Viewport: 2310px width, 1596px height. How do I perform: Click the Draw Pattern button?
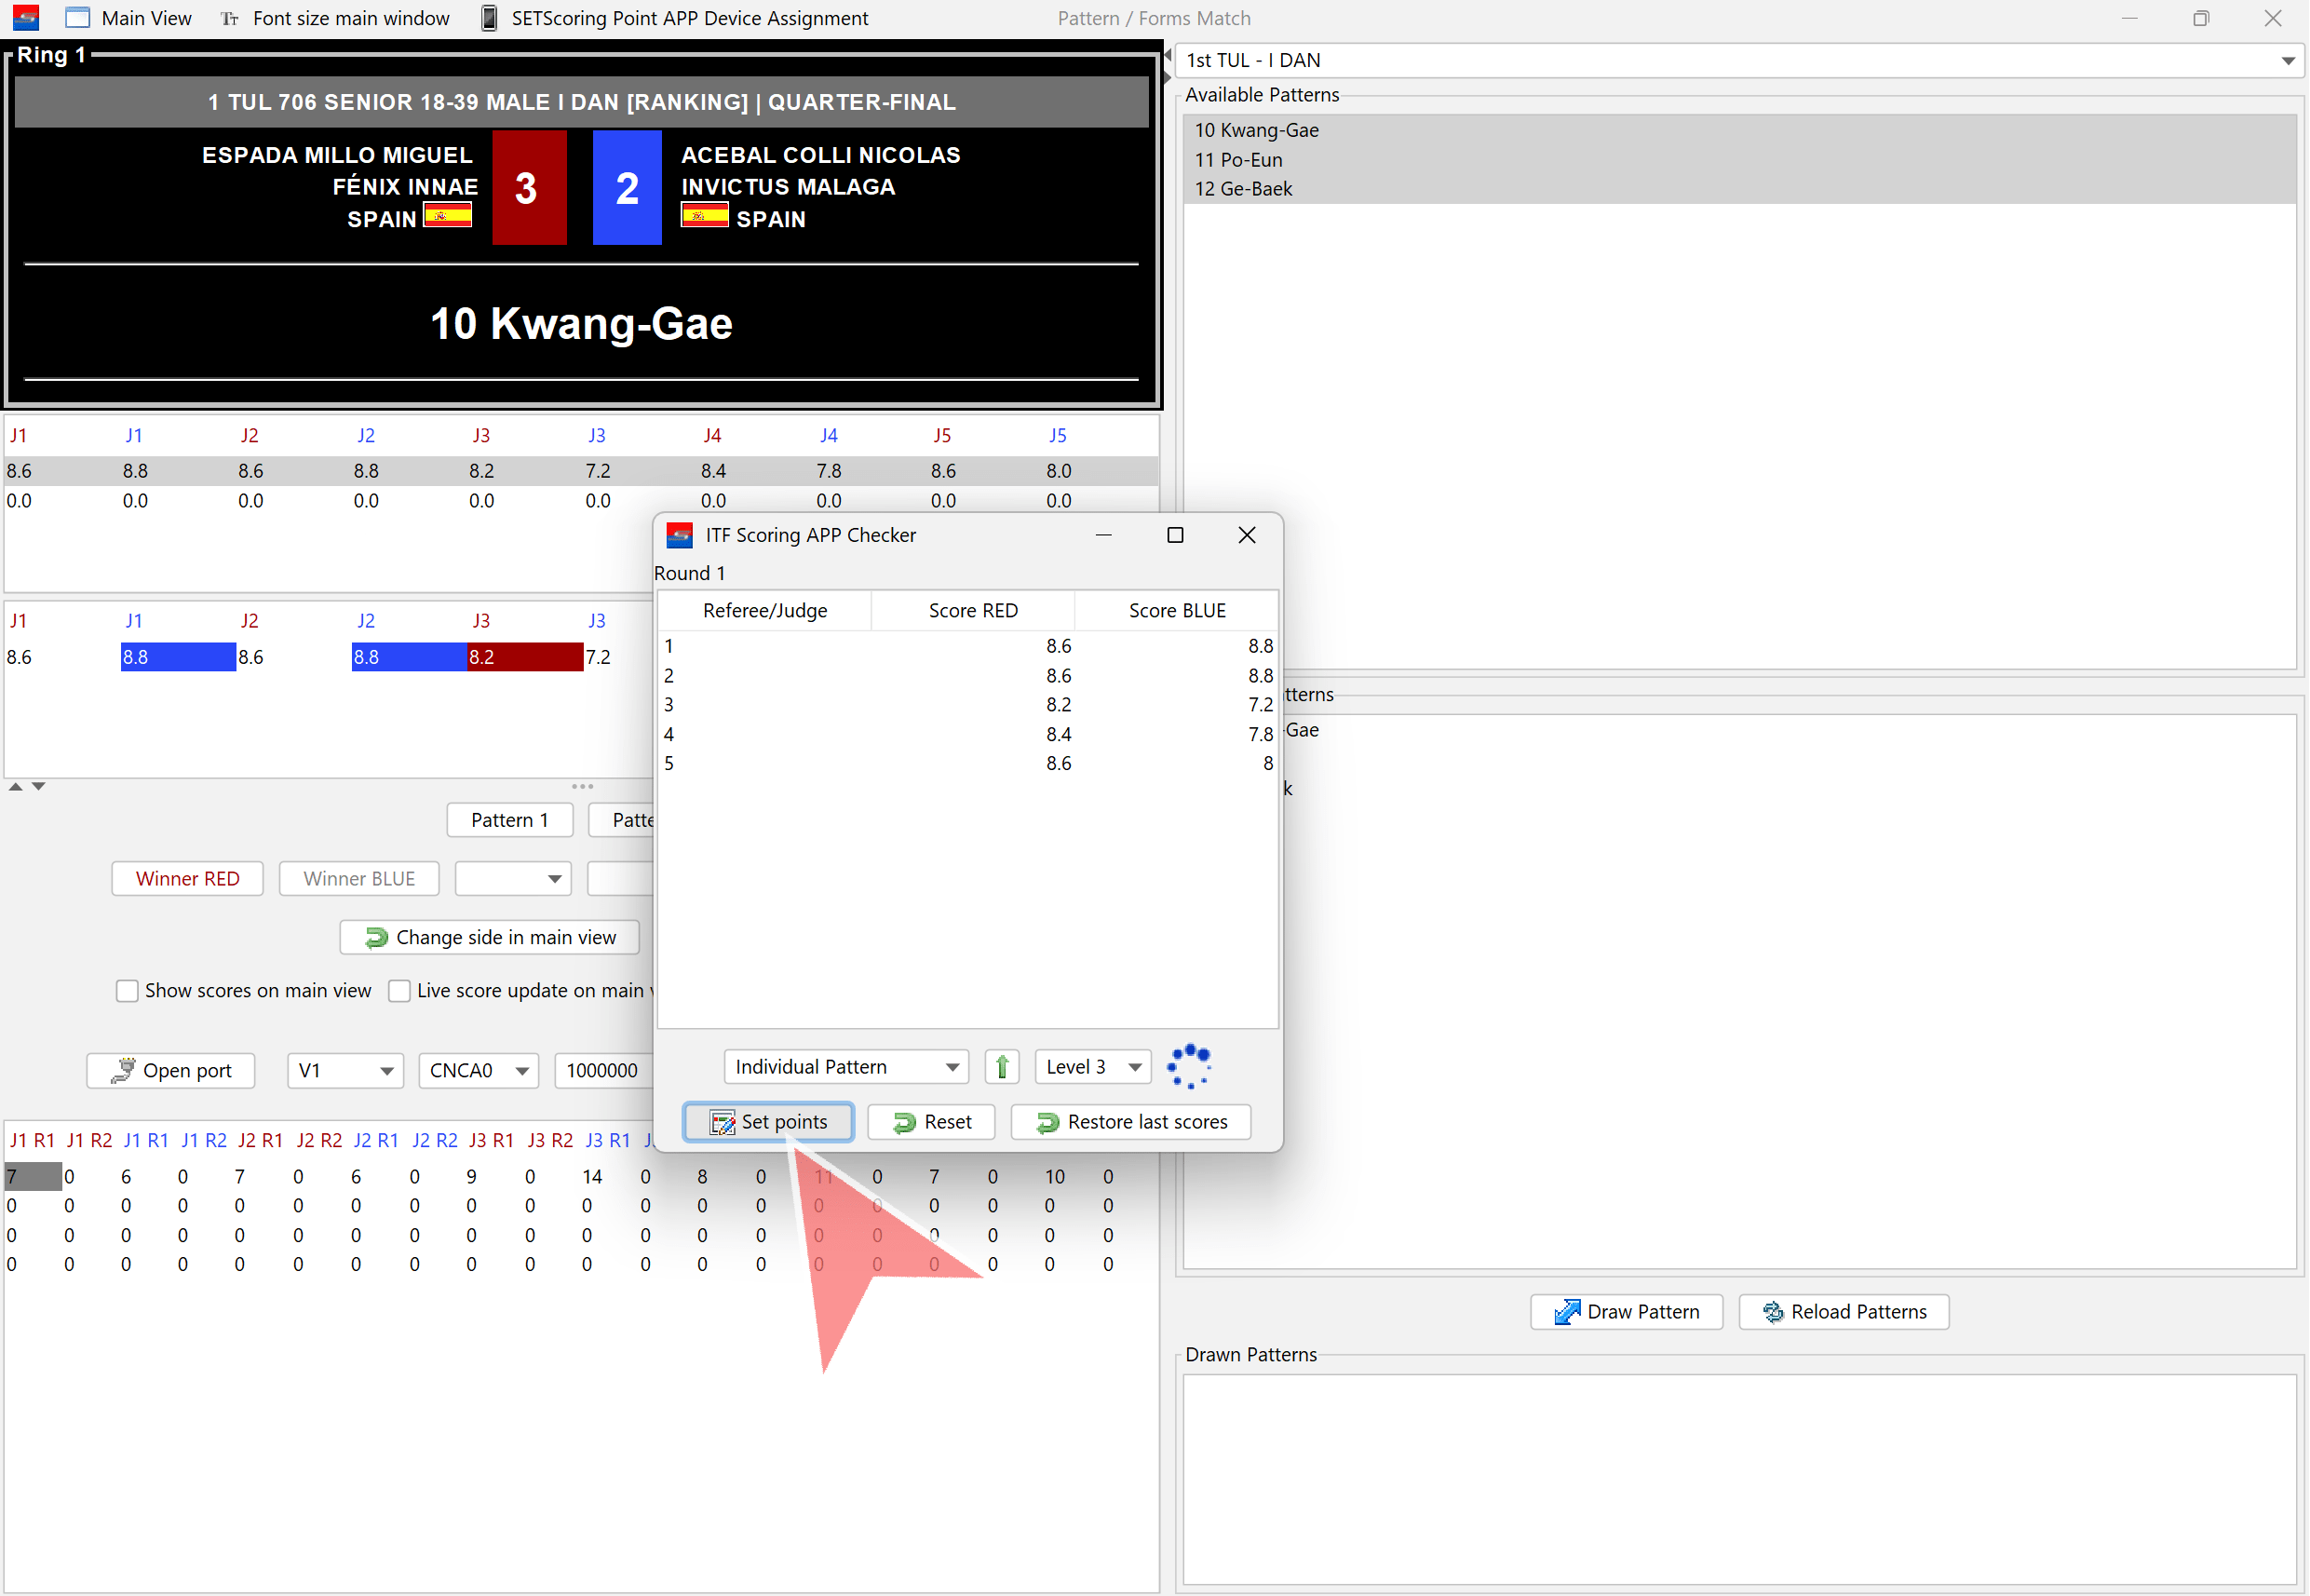click(1626, 1312)
